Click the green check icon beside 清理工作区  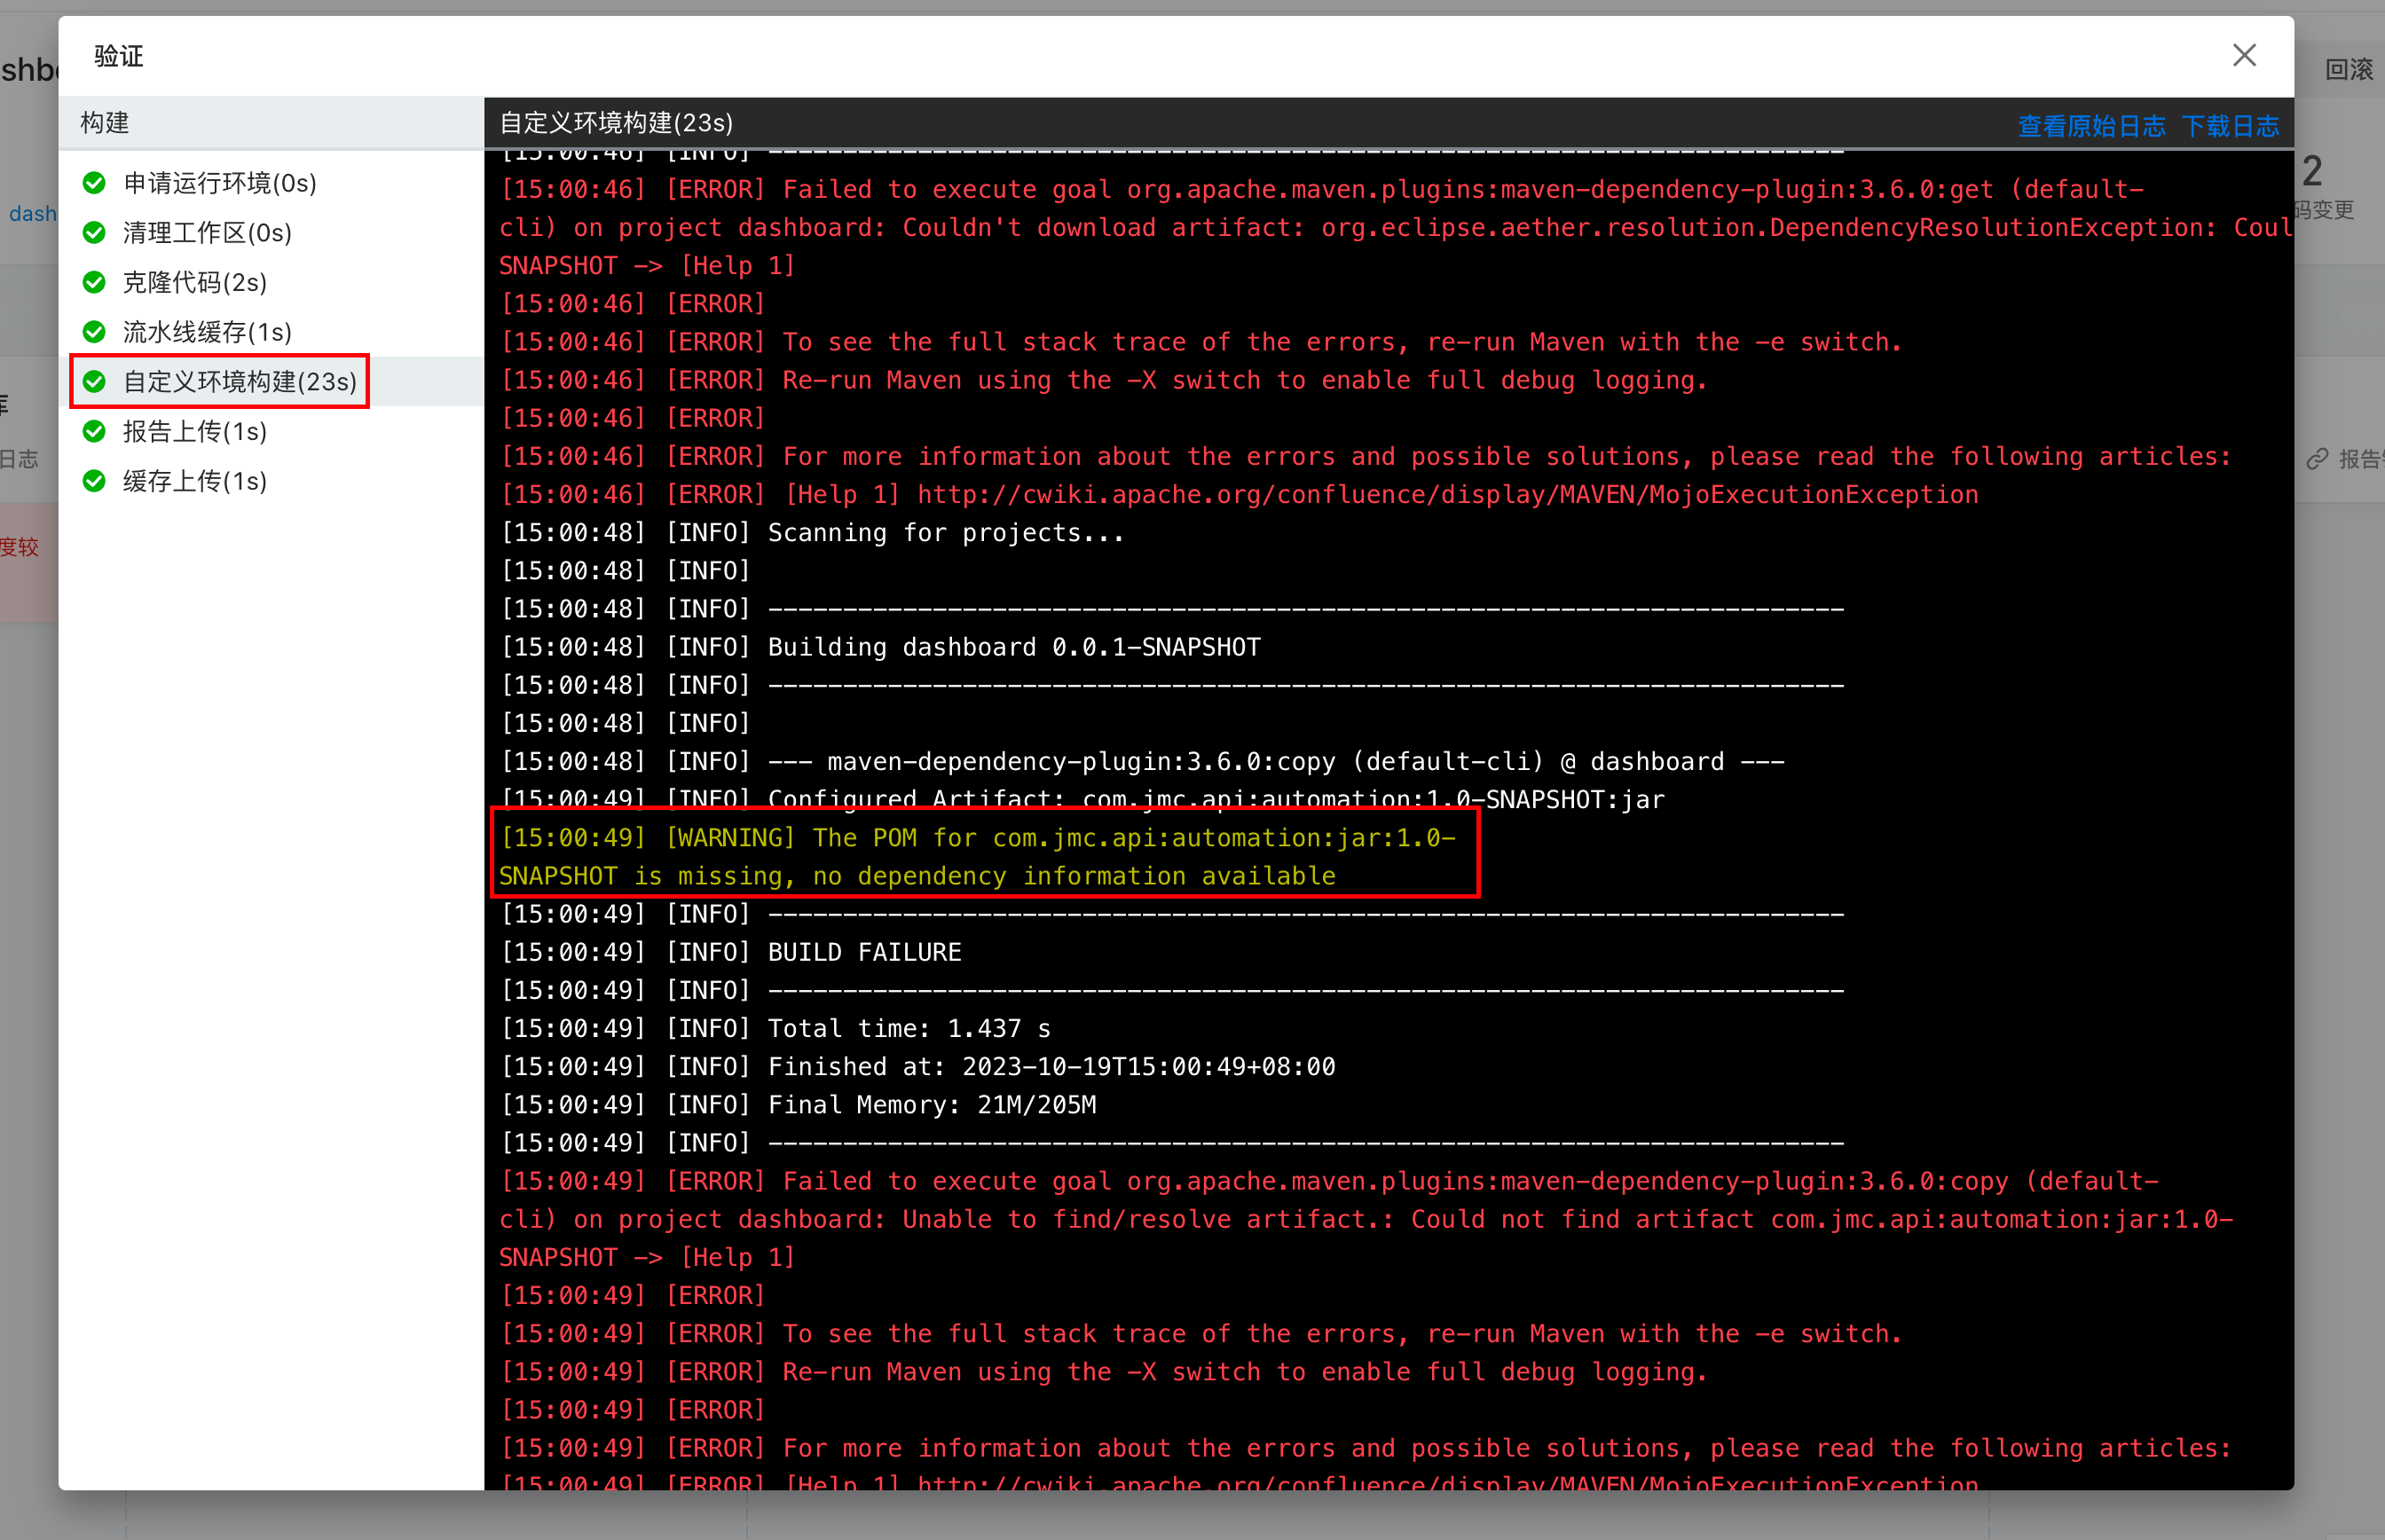[x=94, y=233]
